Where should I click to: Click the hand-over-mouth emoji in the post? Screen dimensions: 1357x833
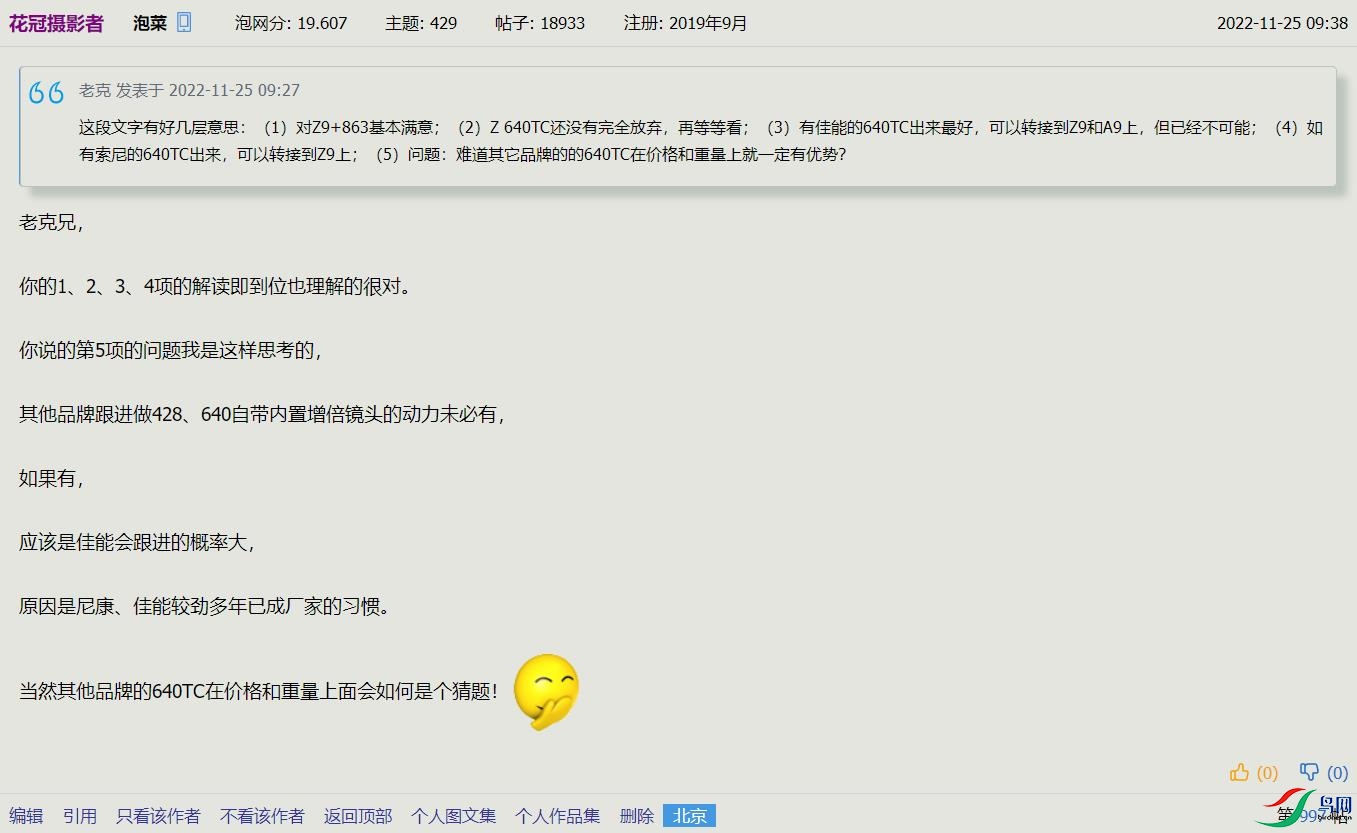point(546,691)
